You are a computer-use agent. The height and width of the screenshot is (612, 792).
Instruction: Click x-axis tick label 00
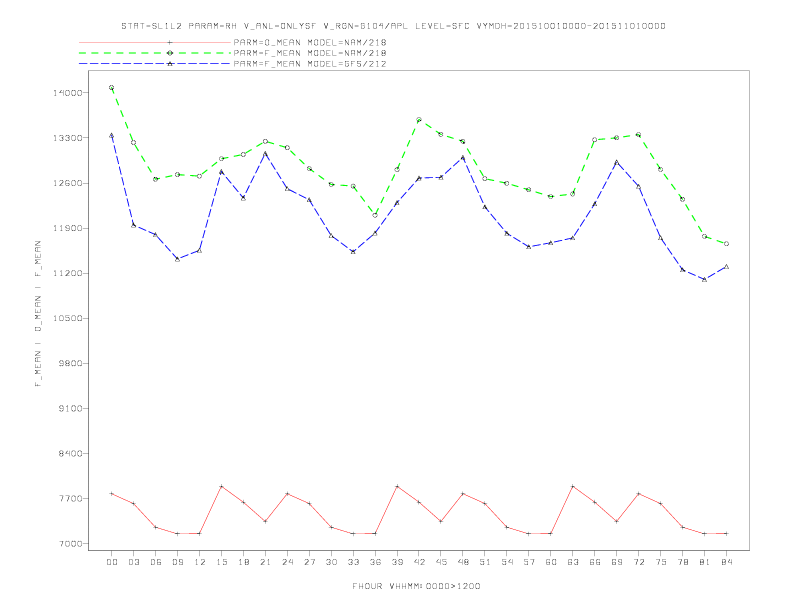(x=112, y=562)
